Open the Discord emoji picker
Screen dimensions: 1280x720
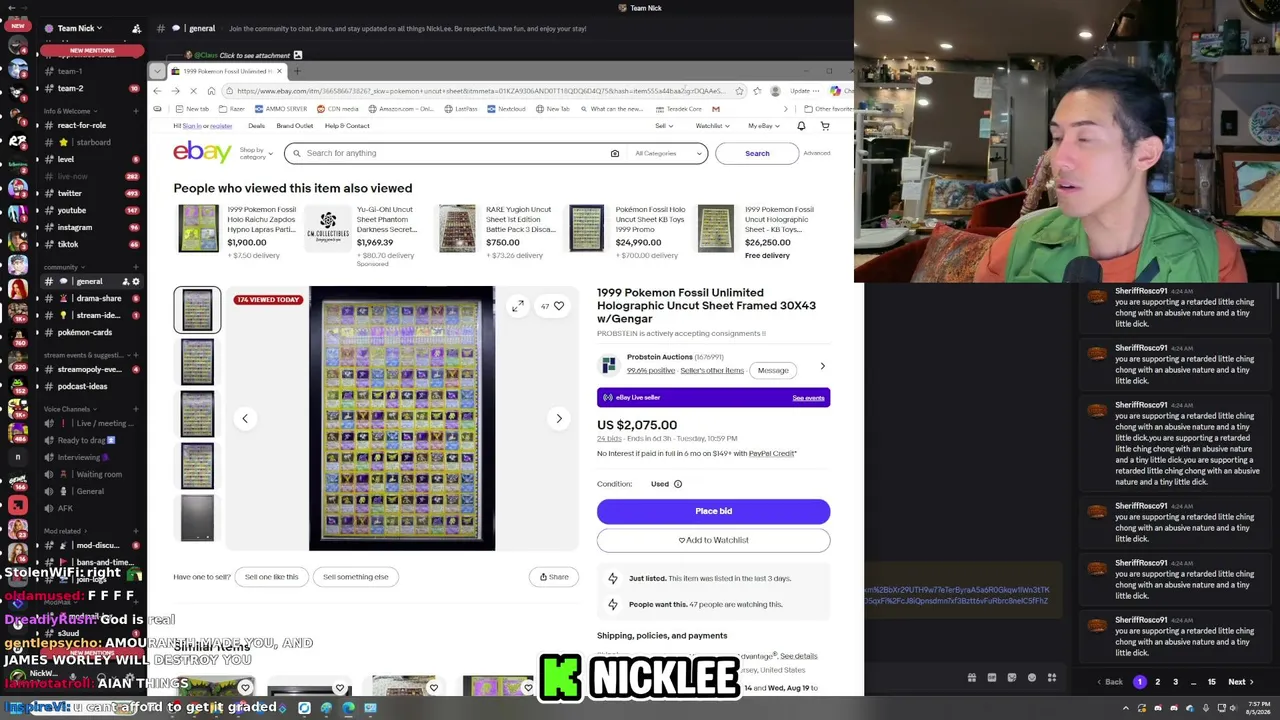point(1032,678)
